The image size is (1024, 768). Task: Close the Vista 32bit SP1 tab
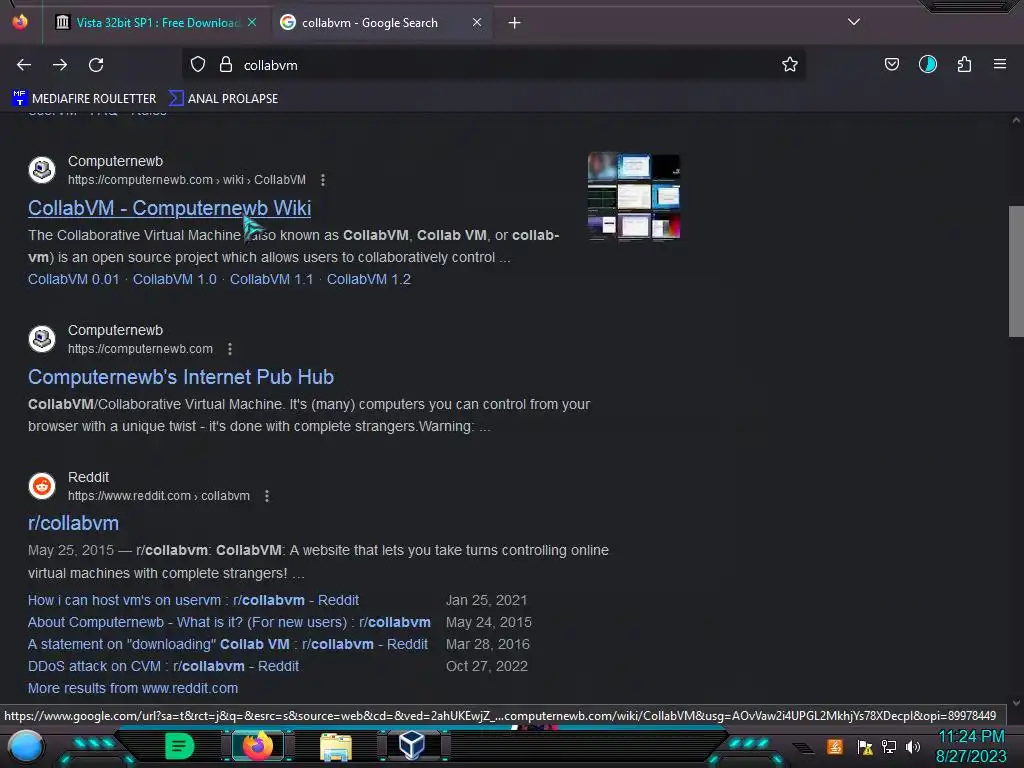click(252, 22)
